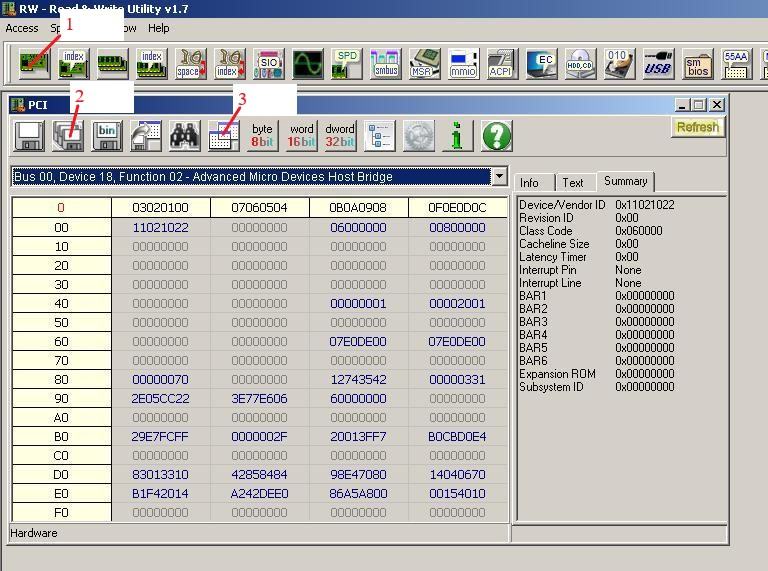The image size is (768, 571).
Task: Open the PCI access tool
Action: [x=34, y=64]
